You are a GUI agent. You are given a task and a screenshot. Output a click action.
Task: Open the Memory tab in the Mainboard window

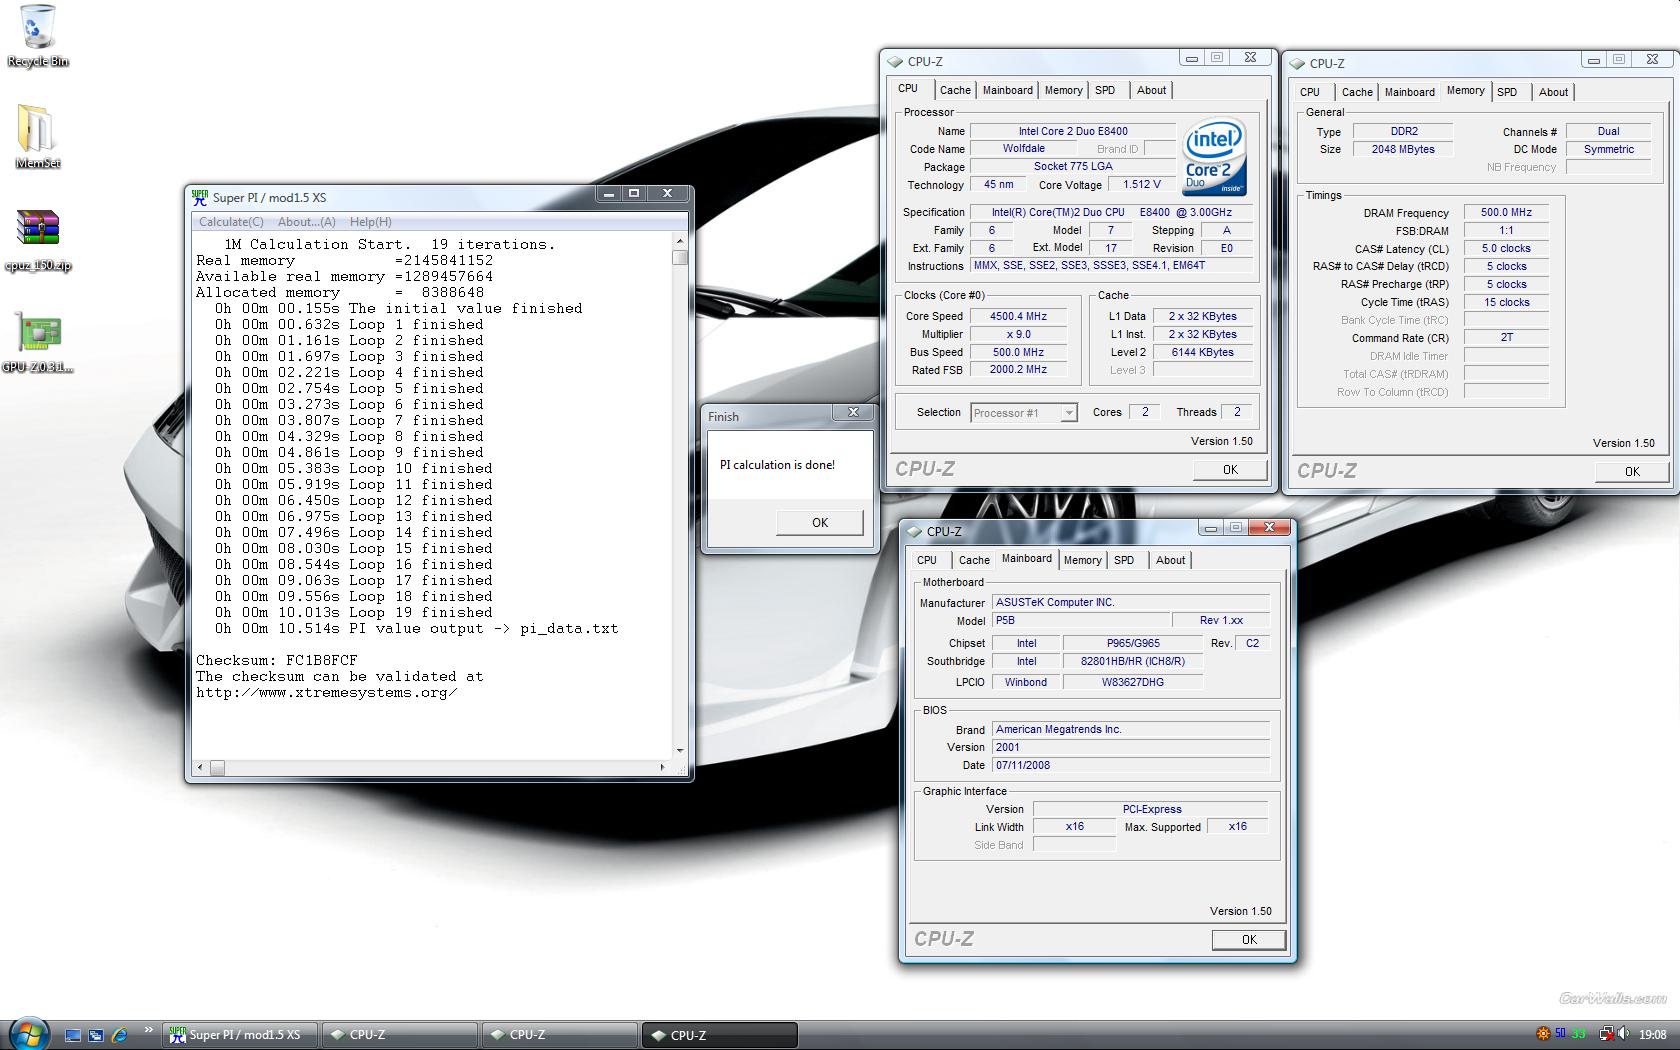[x=1082, y=560]
